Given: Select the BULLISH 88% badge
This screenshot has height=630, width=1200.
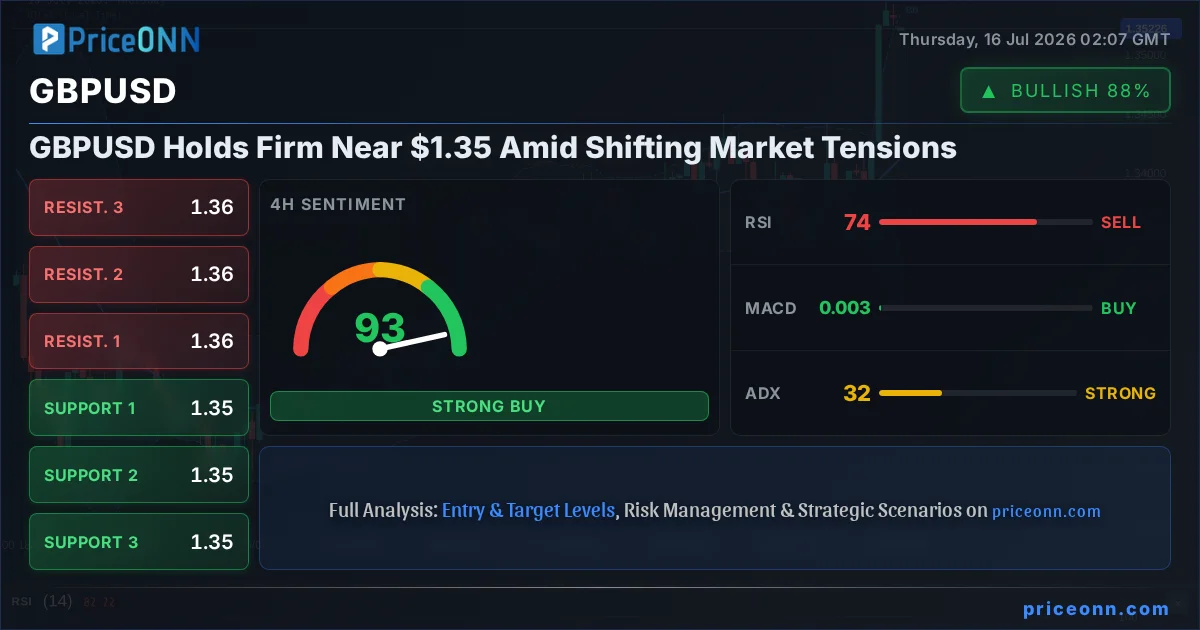Looking at the screenshot, I should tap(1065, 90).
